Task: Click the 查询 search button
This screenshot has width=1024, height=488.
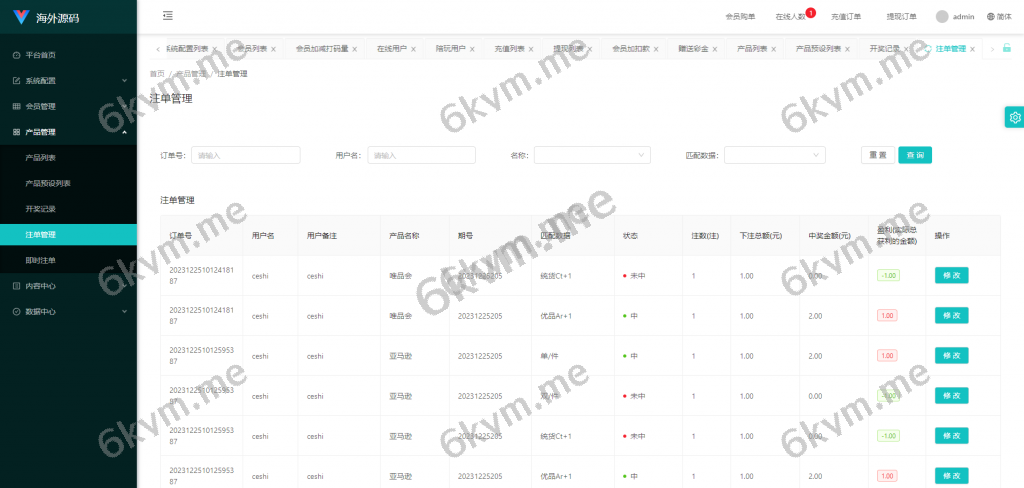Action: (x=915, y=155)
